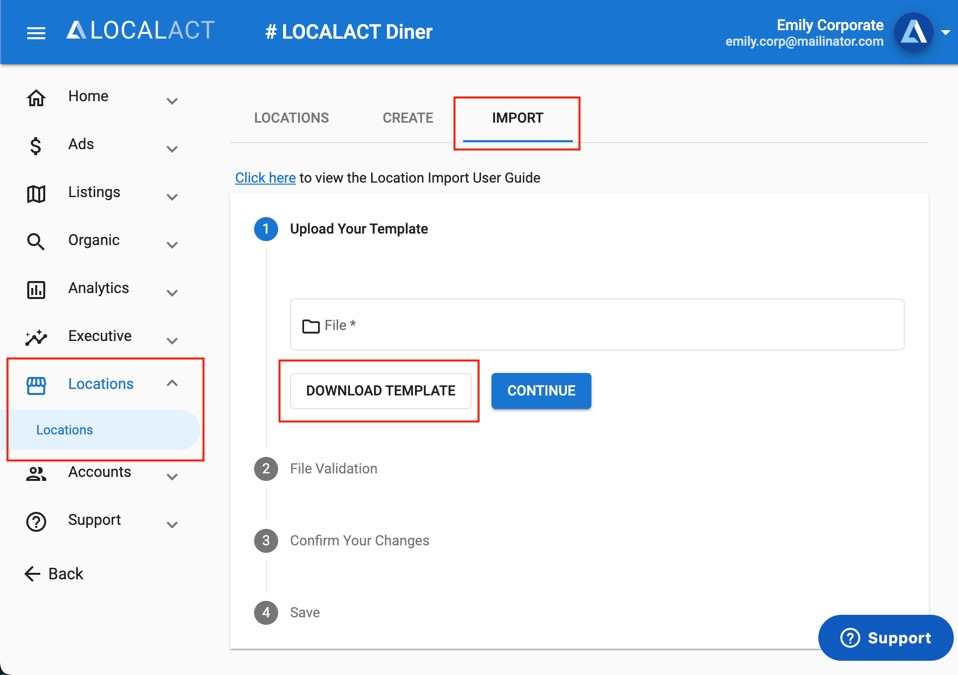Expand the Organic menu chevron
This screenshot has height=675, width=958.
coord(172,244)
